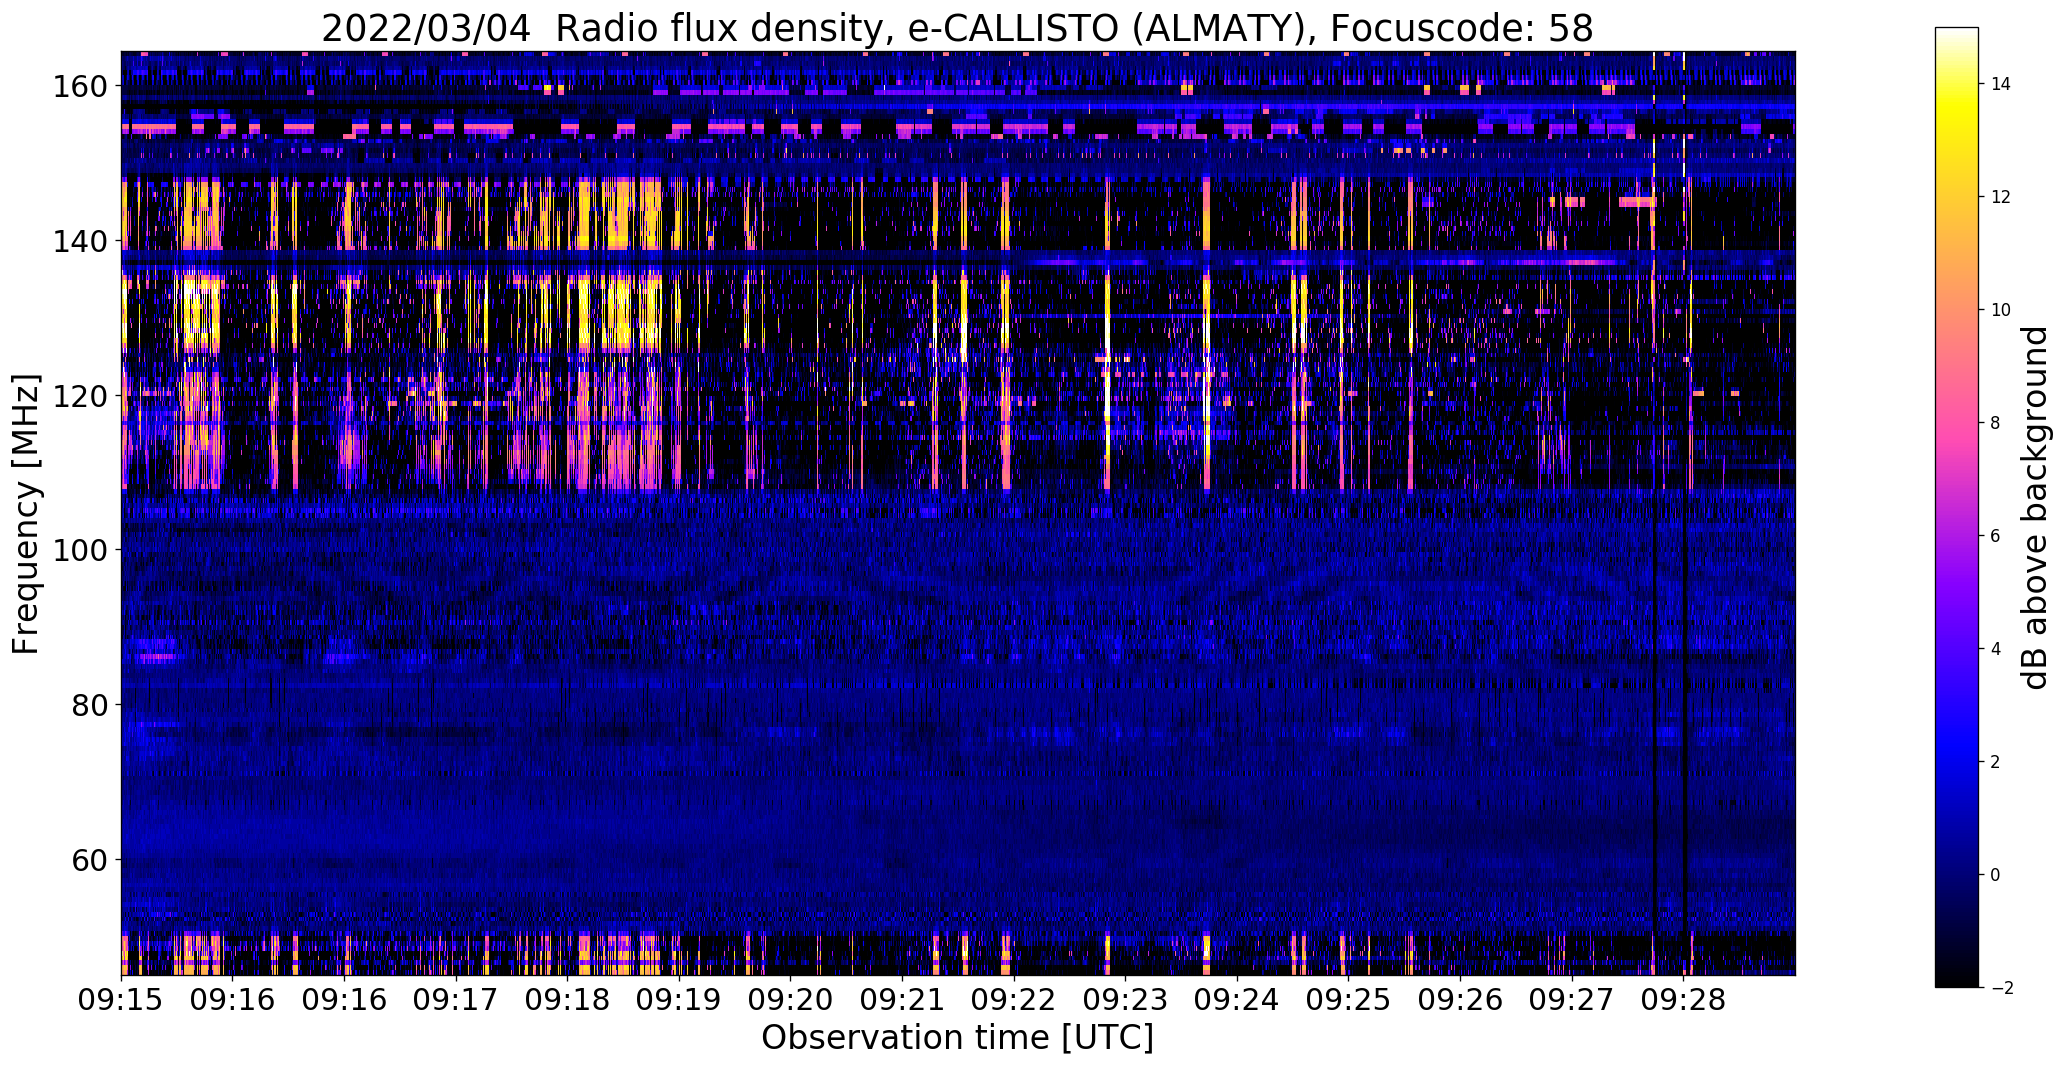
Task: Click the 'dB above background' colorbar label
Action: 2034,508
